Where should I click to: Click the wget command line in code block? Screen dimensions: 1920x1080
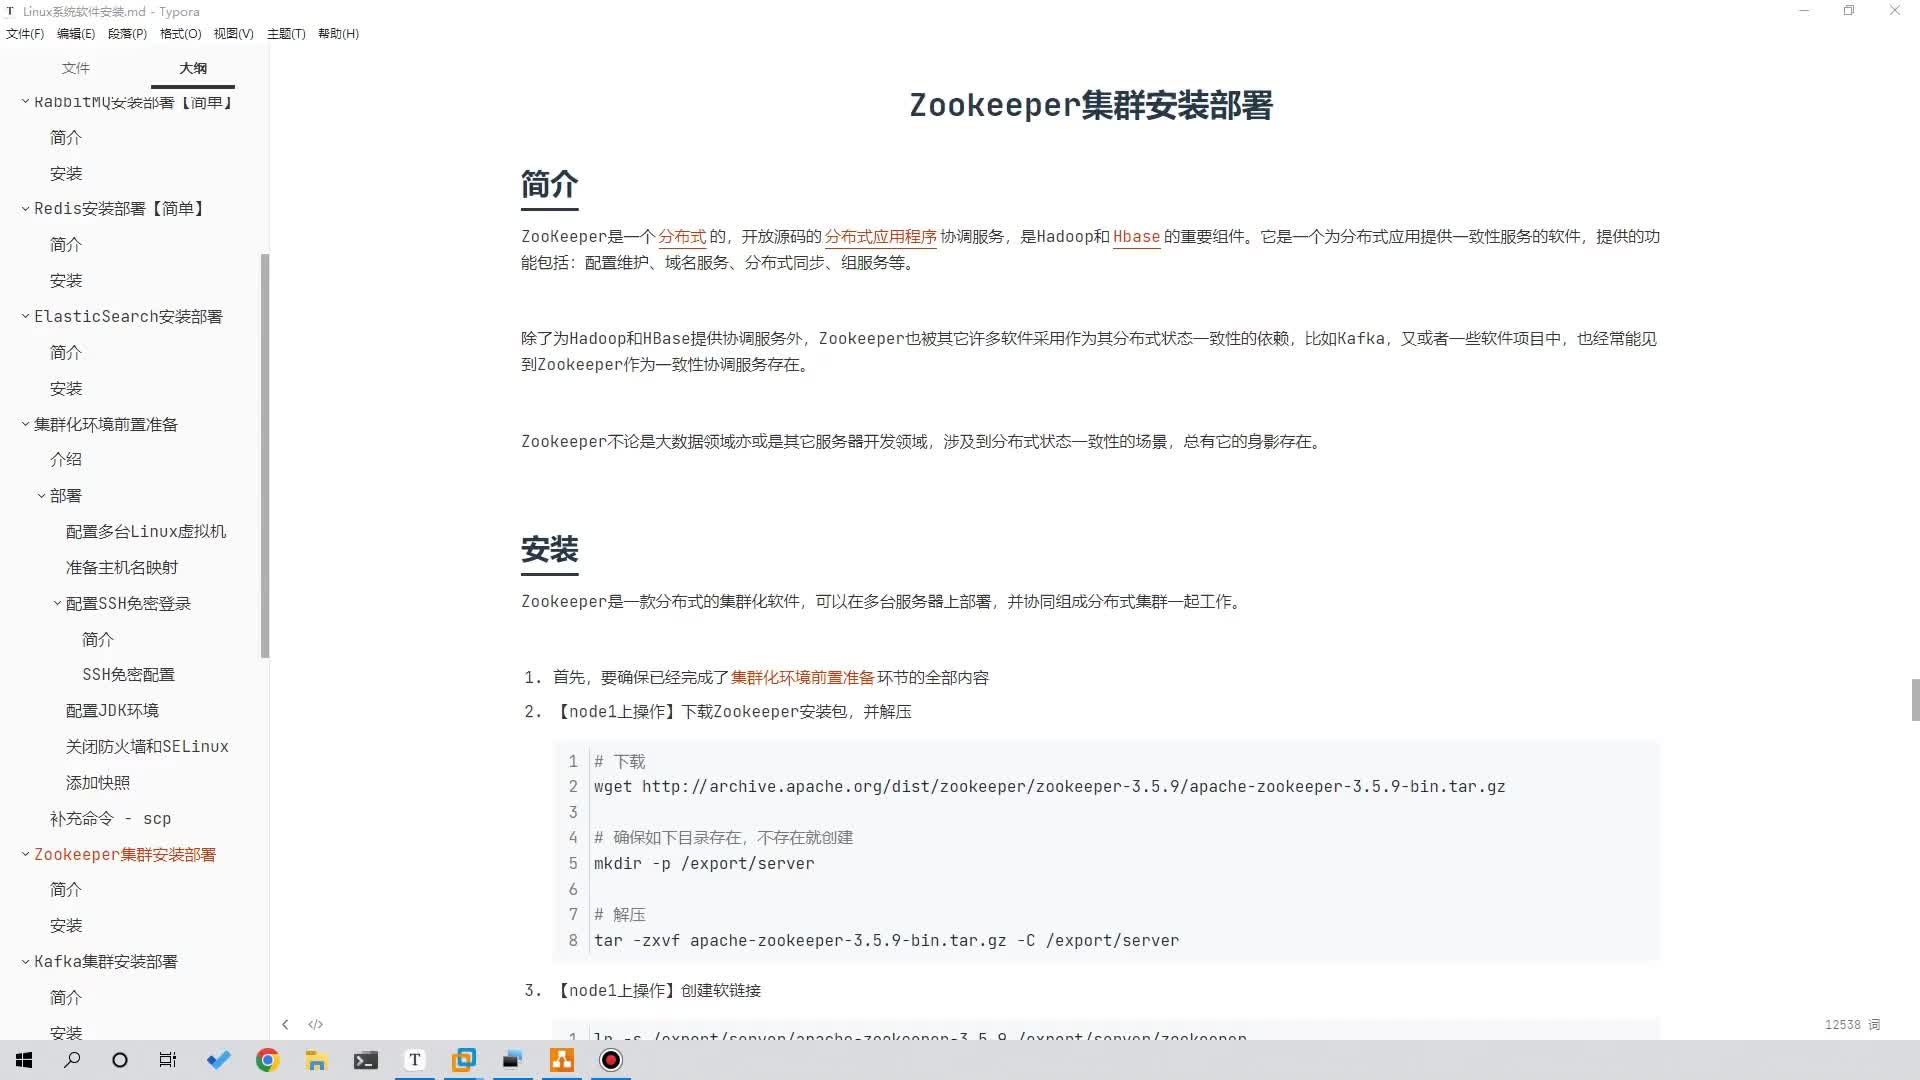[x=1049, y=787]
